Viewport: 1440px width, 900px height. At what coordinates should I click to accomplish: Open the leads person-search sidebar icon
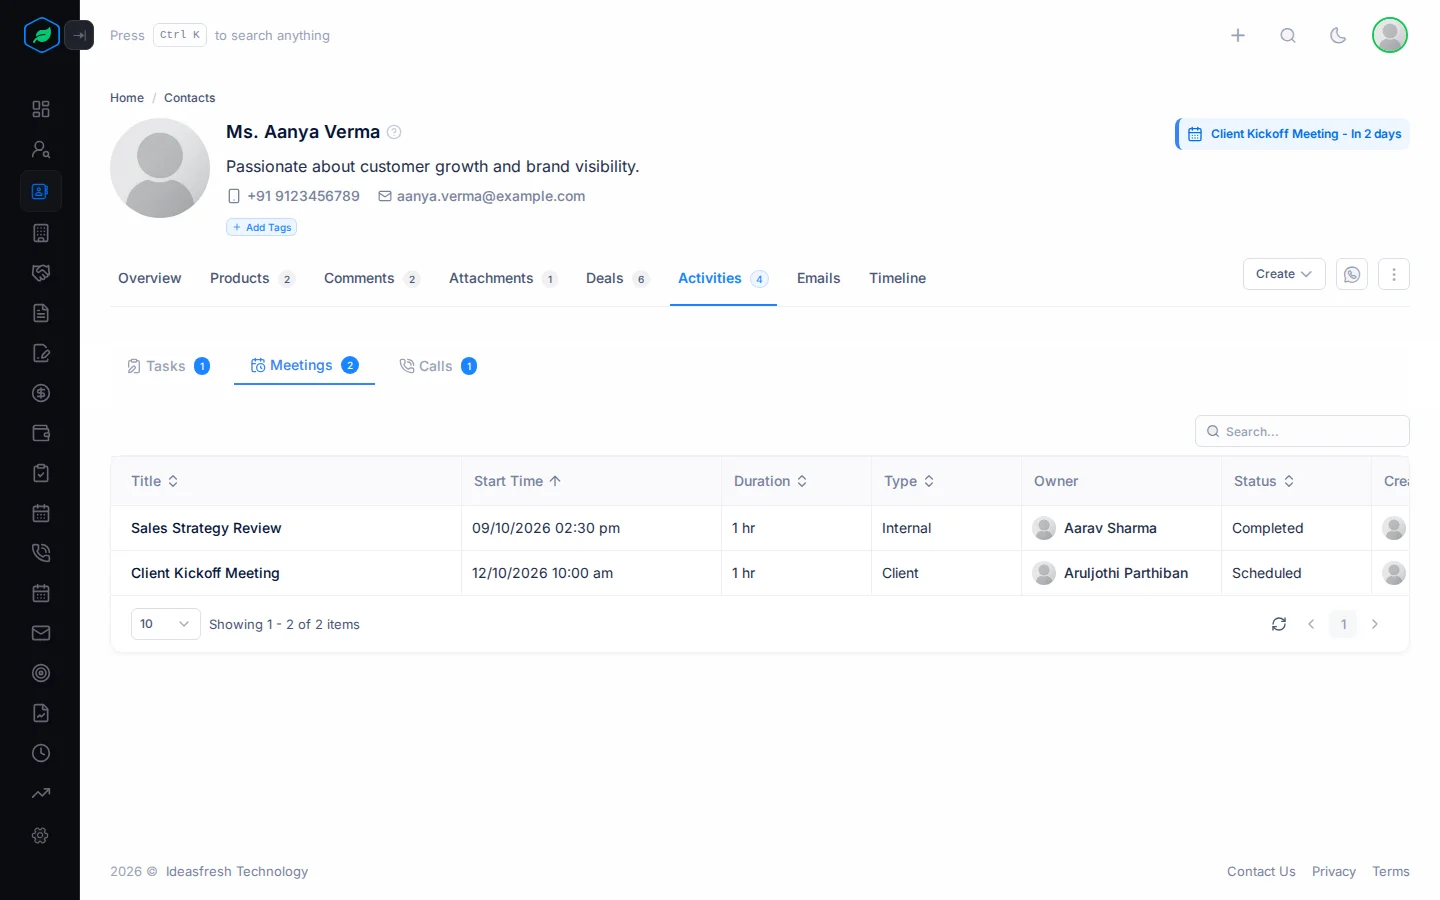[41, 149]
